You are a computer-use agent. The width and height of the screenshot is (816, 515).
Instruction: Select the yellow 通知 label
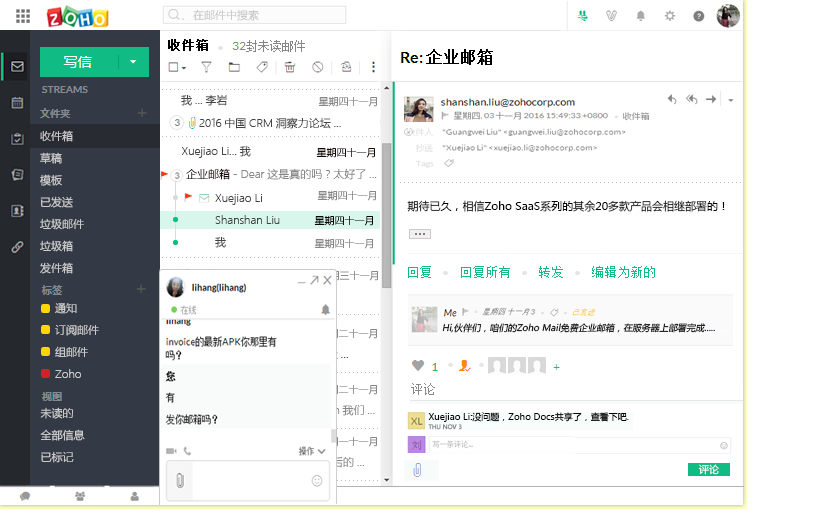[x=59, y=308]
